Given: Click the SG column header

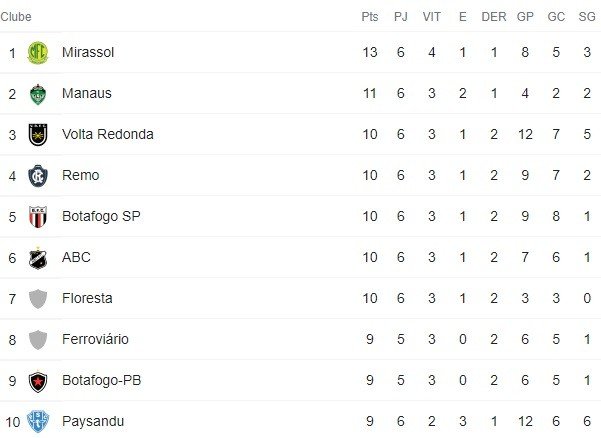Looking at the screenshot, I should (584, 17).
